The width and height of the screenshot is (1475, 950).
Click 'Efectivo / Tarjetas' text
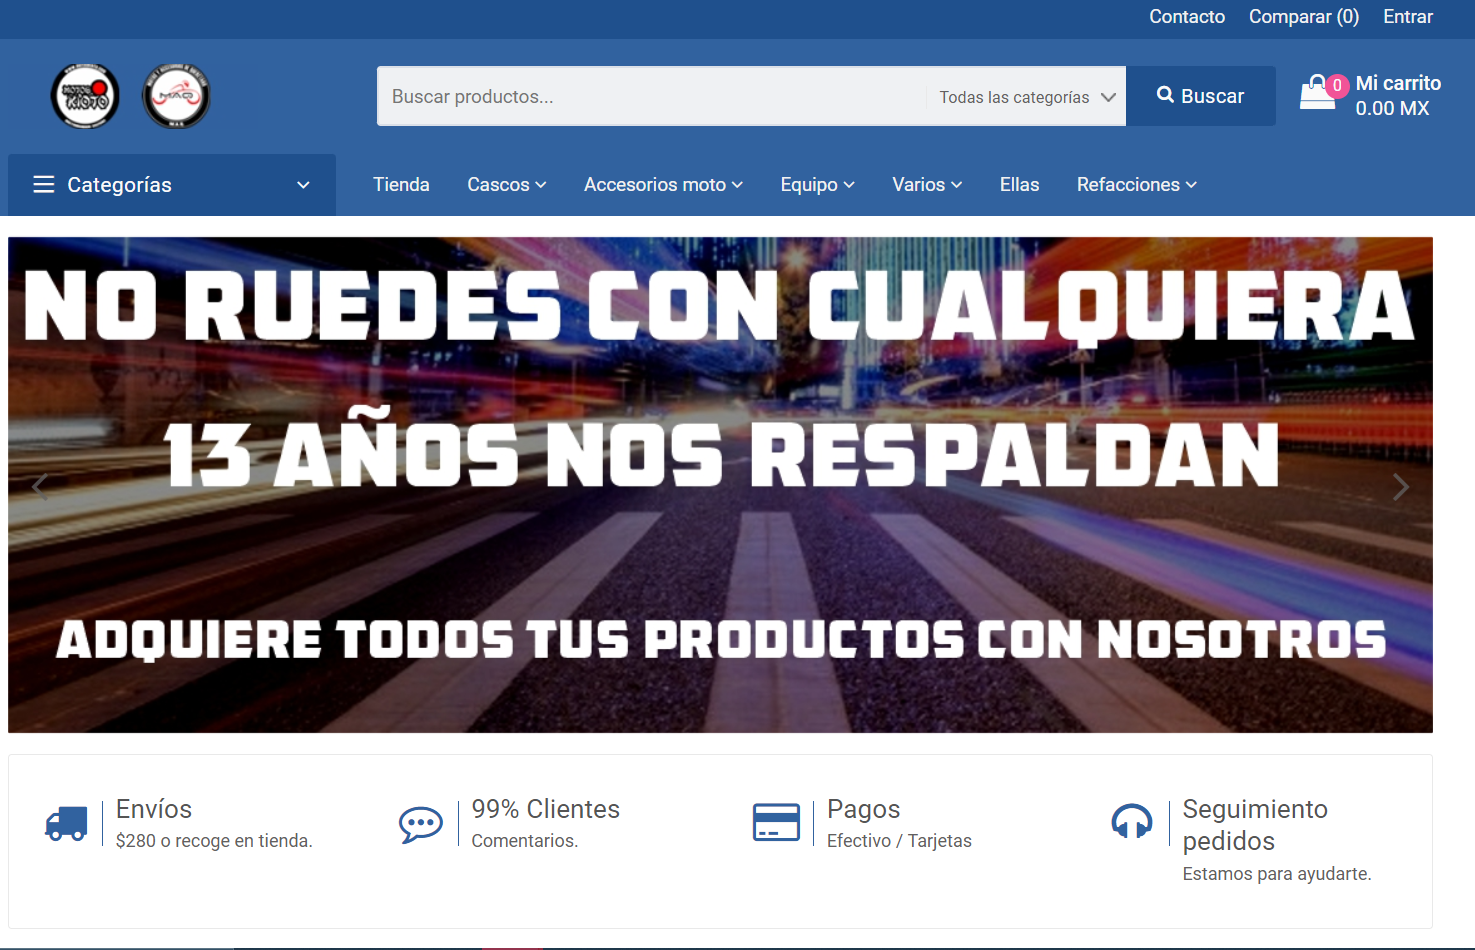tap(899, 841)
